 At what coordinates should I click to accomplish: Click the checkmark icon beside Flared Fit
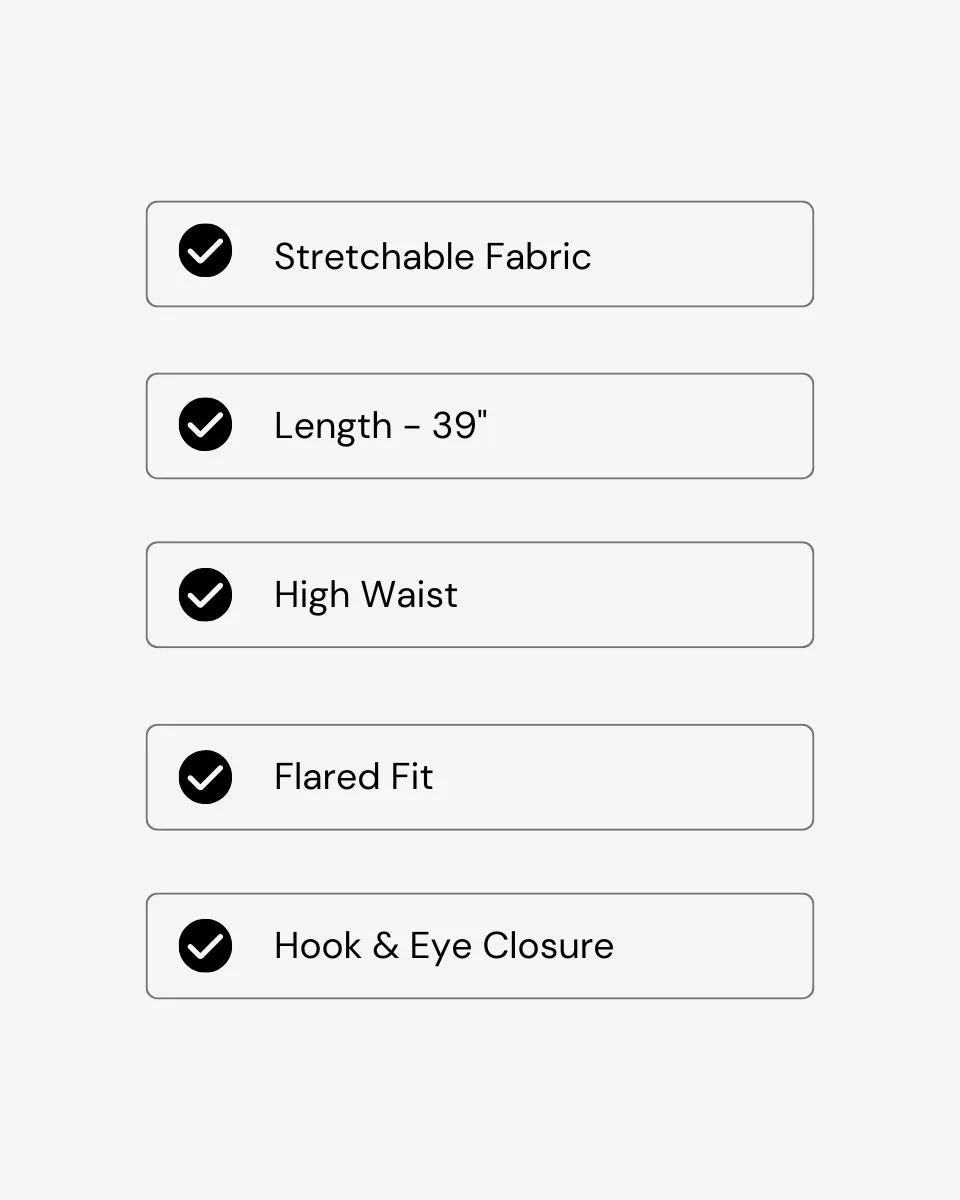click(205, 777)
